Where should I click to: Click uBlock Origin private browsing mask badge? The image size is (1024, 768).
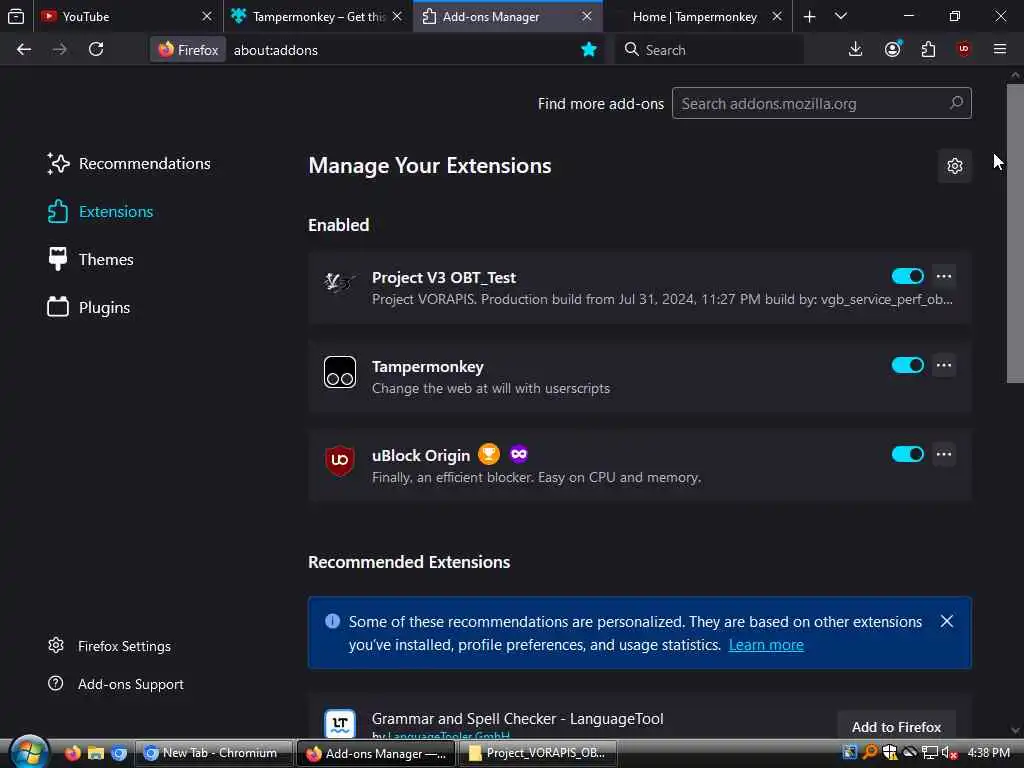pos(519,454)
